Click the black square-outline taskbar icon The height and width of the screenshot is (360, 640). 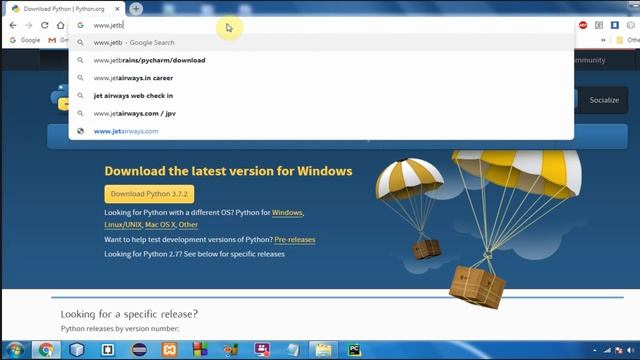pyautogui.click(x=108, y=350)
